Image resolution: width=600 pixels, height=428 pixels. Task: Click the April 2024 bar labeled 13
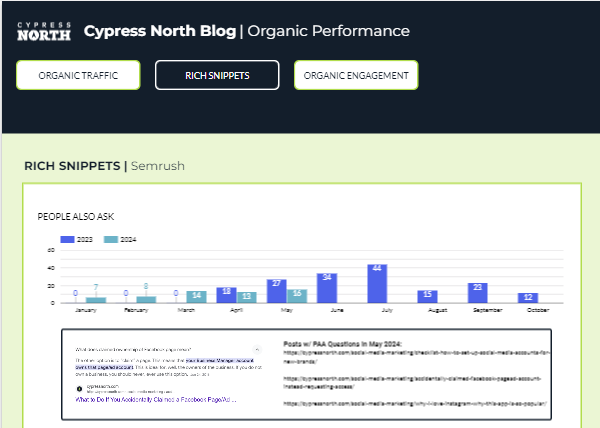click(x=247, y=297)
